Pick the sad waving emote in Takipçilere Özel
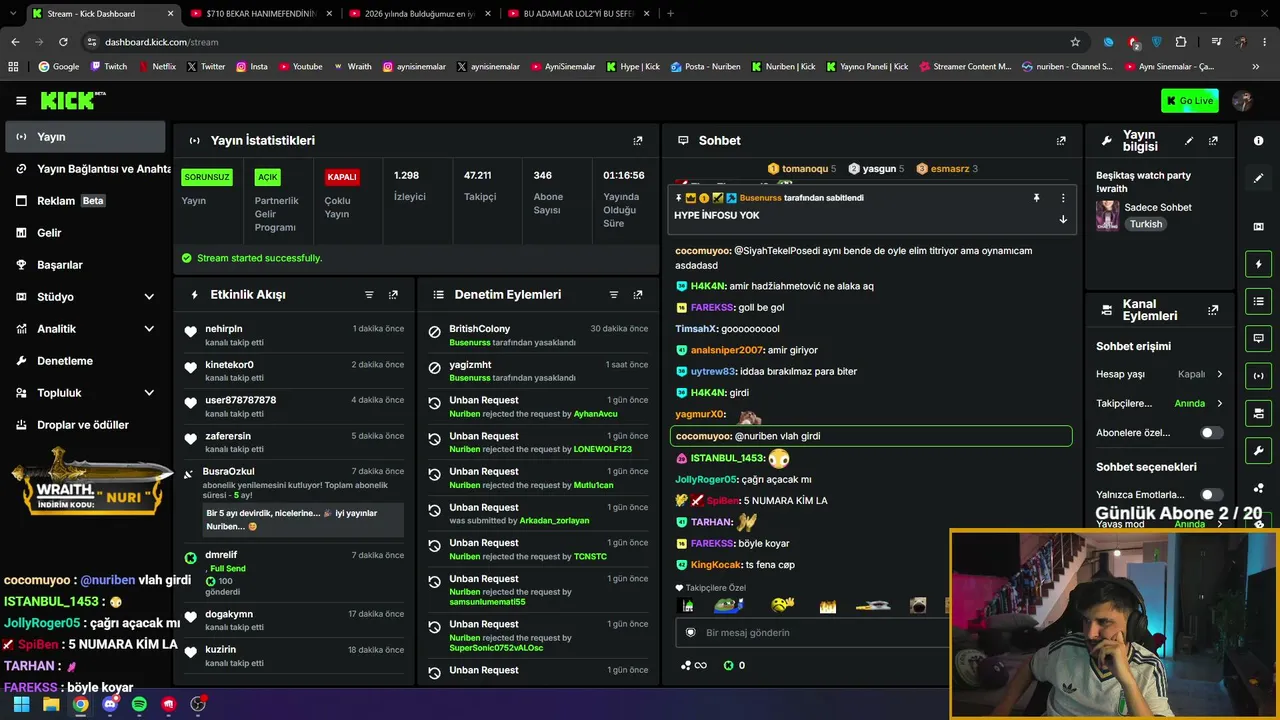The width and height of the screenshot is (1280, 720). click(x=782, y=604)
